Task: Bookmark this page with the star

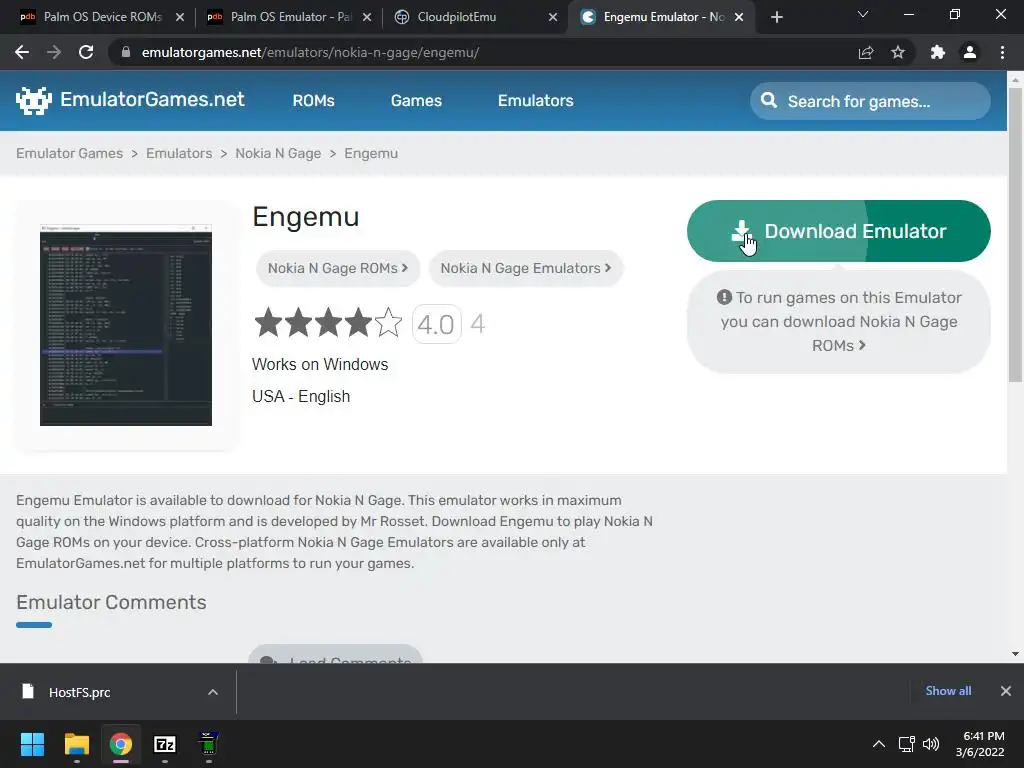Action: click(x=898, y=52)
